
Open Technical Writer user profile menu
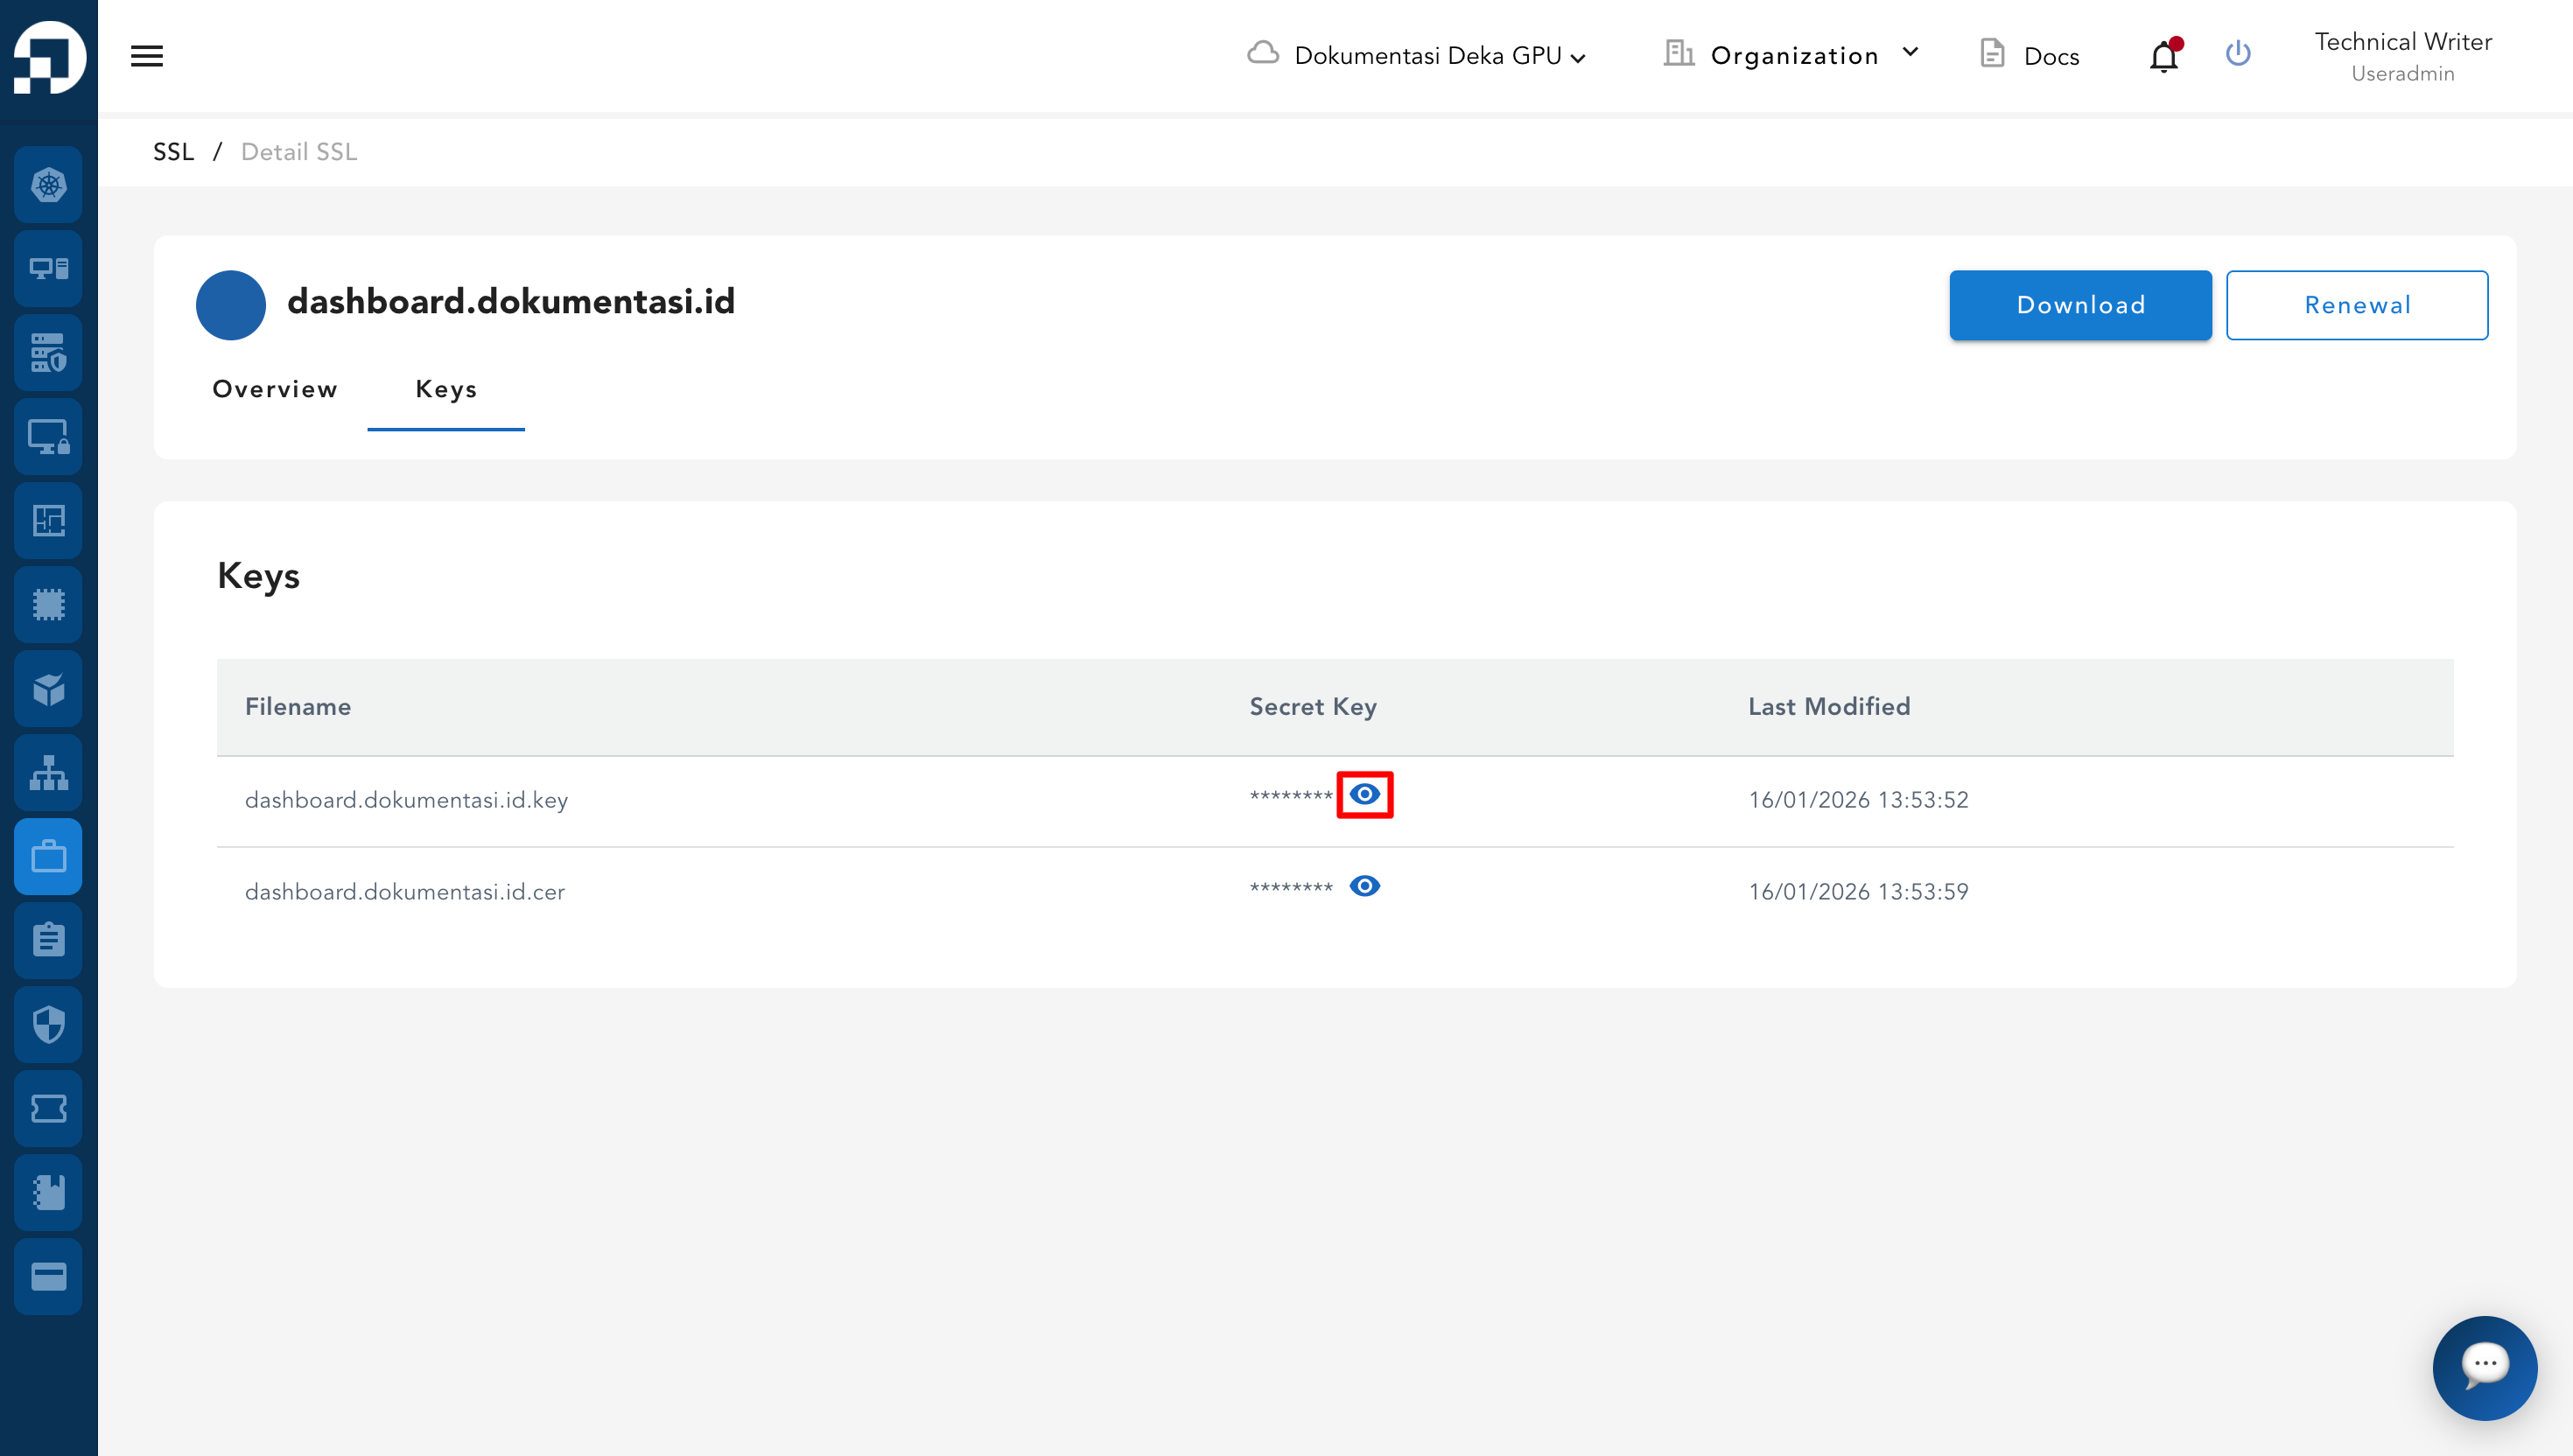[2402, 56]
